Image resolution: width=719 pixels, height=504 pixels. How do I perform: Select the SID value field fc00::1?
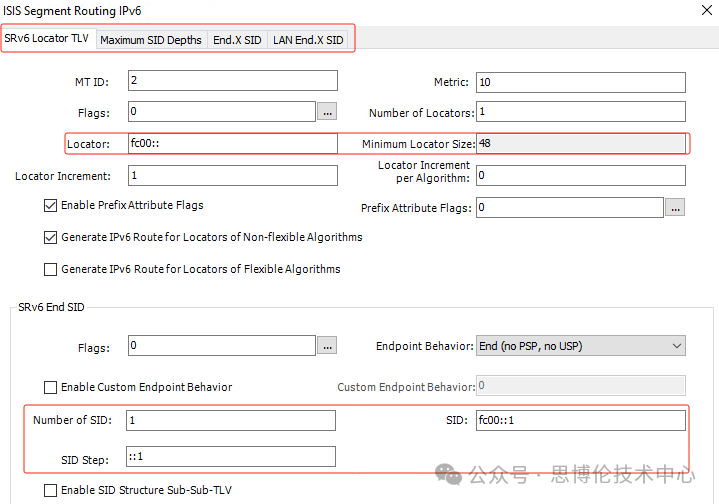(580, 420)
